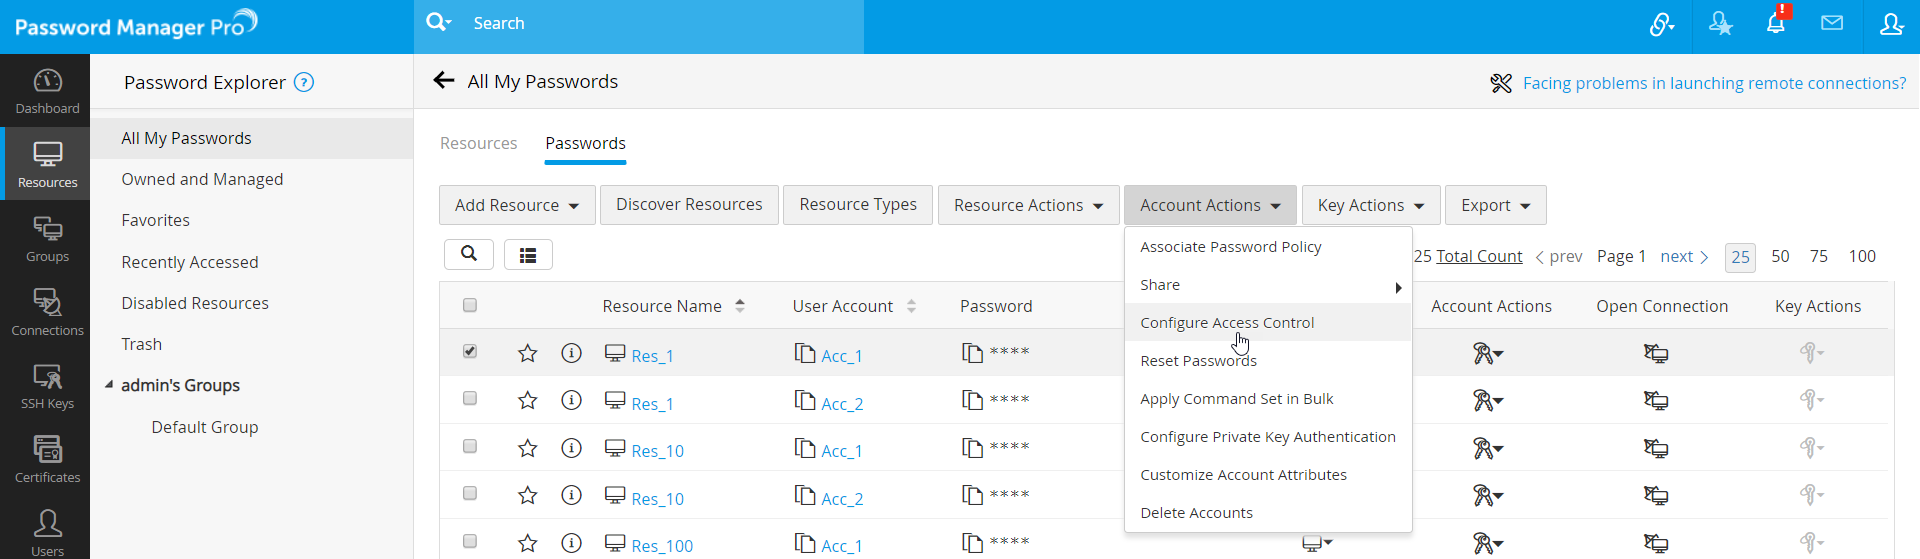The width and height of the screenshot is (1920, 559).
Task: Open the Certificates sidebar section
Action: 47,460
